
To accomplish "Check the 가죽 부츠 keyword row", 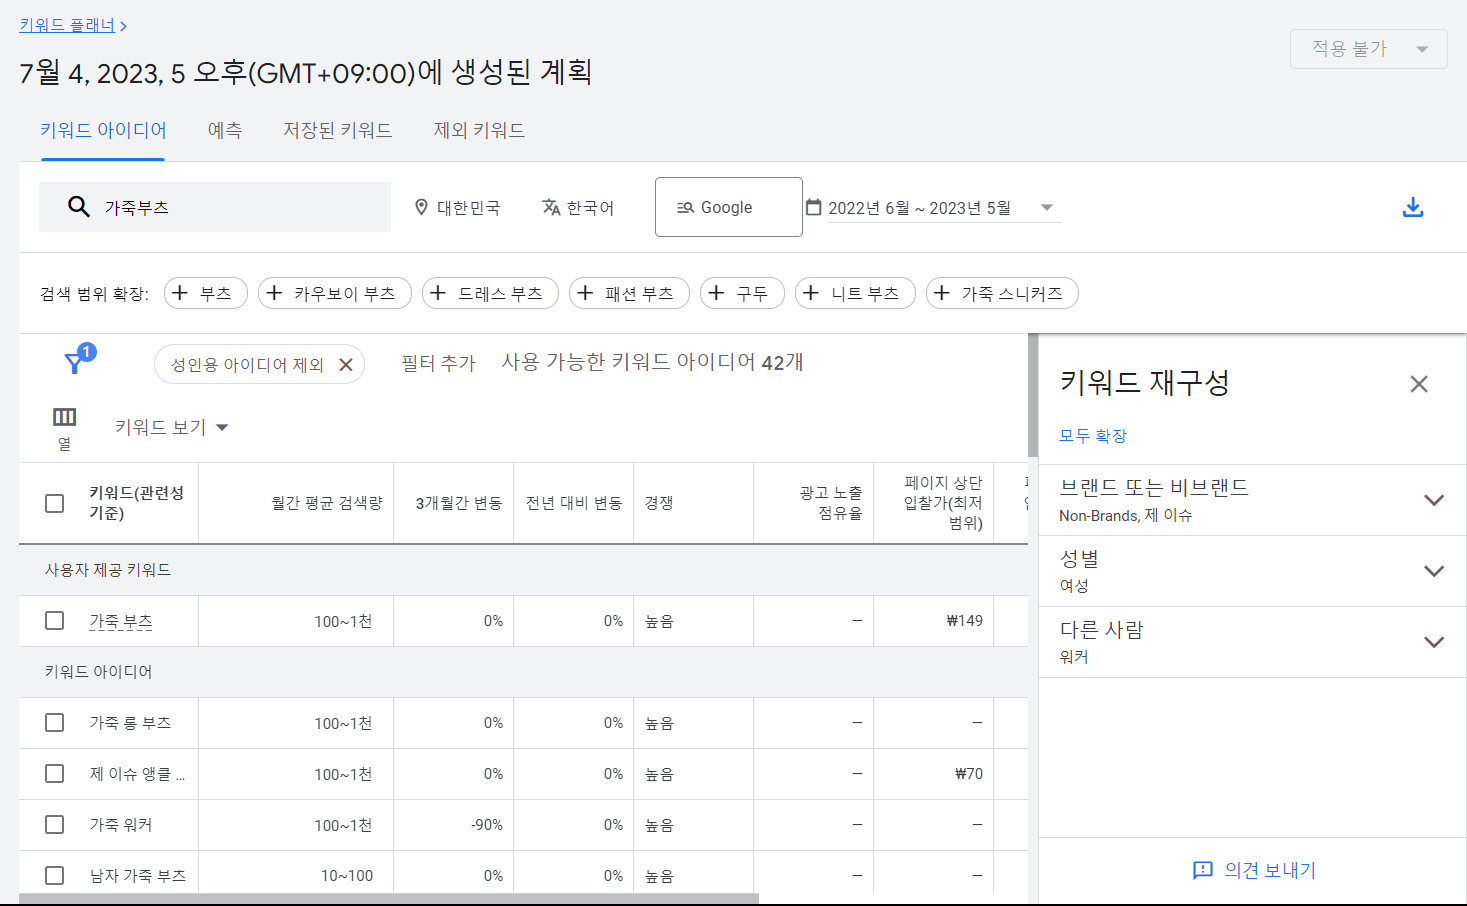I will tap(55, 620).
